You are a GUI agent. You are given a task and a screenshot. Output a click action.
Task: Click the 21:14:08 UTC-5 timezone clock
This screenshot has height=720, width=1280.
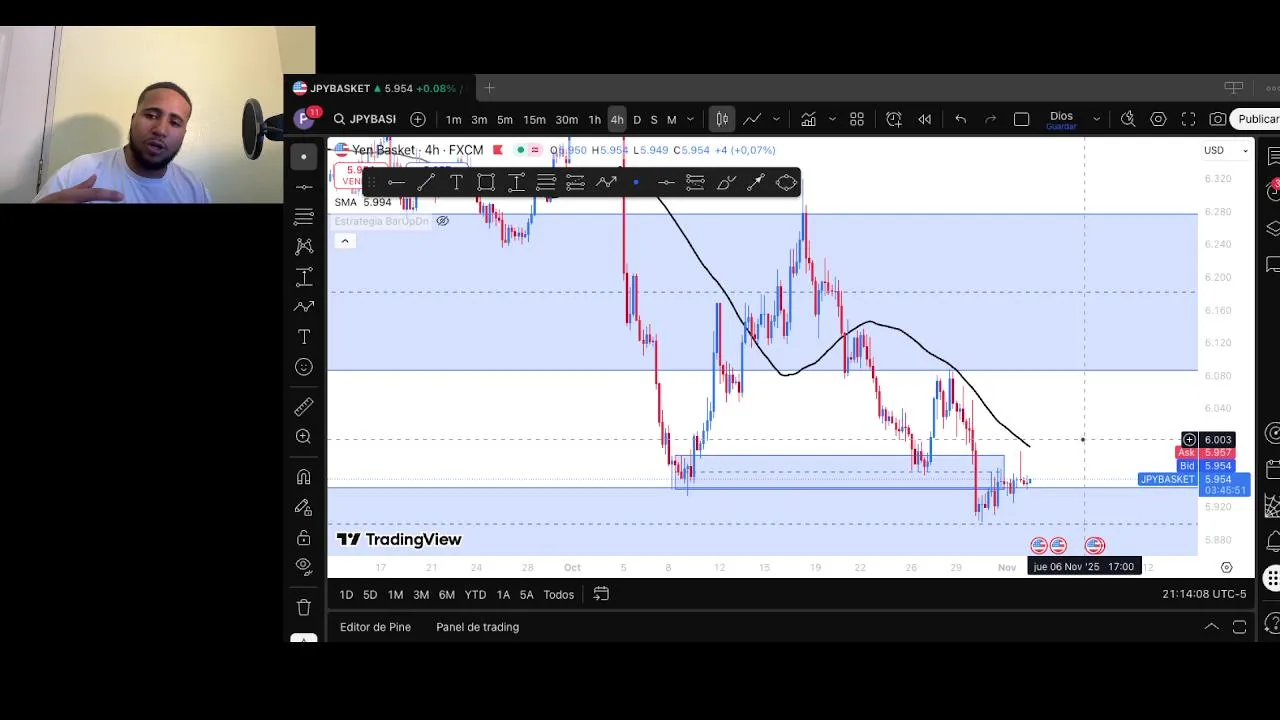pyautogui.click(x=1204, y=594)
